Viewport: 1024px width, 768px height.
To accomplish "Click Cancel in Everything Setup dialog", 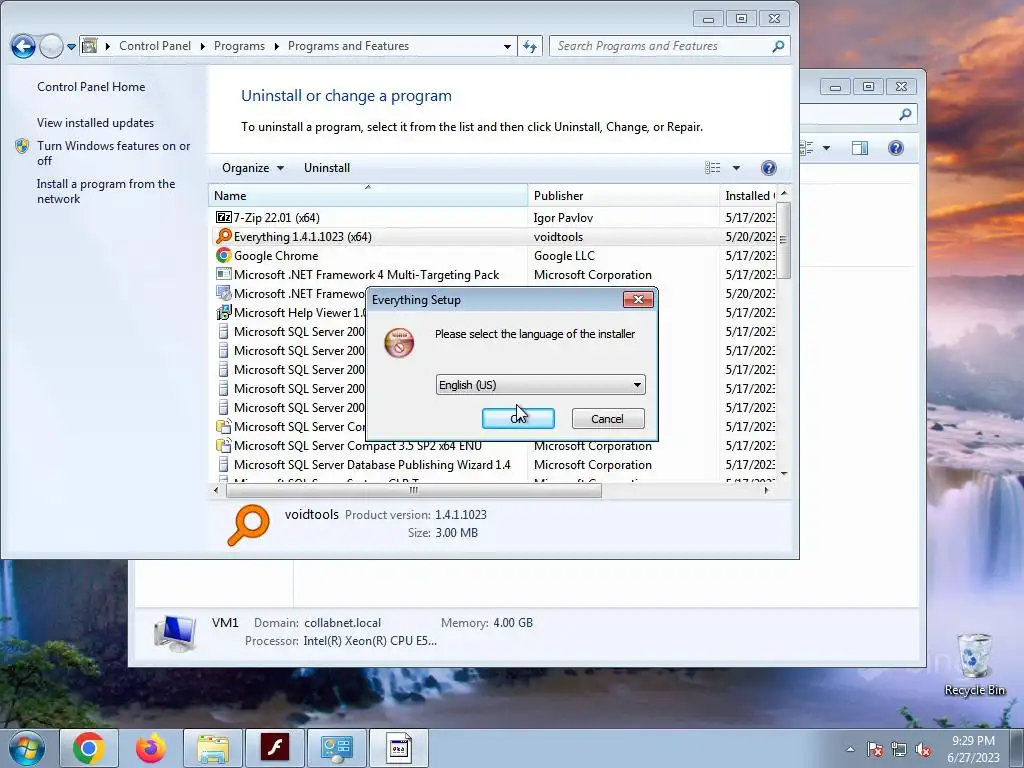I will point(608,419).
